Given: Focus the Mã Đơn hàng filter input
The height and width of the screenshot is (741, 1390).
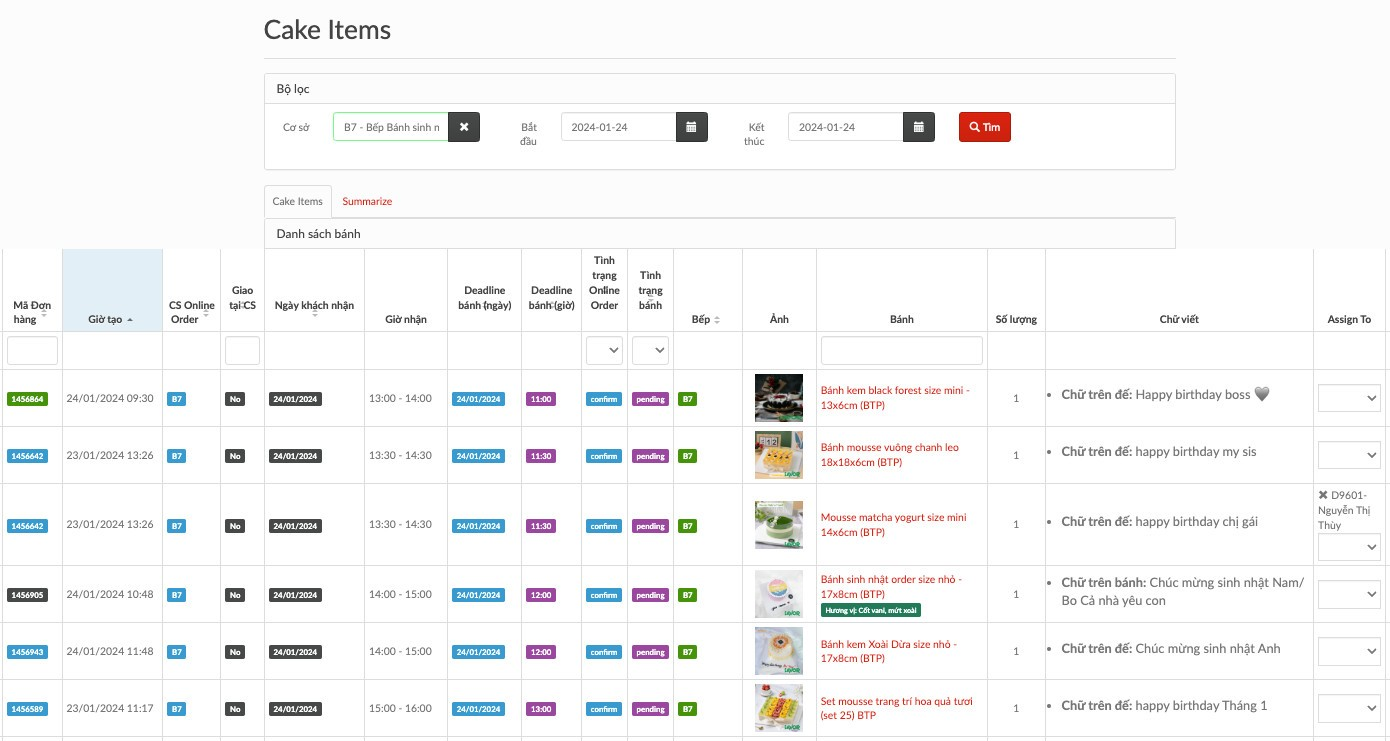Looking at the screenshot, I should 32,350.
